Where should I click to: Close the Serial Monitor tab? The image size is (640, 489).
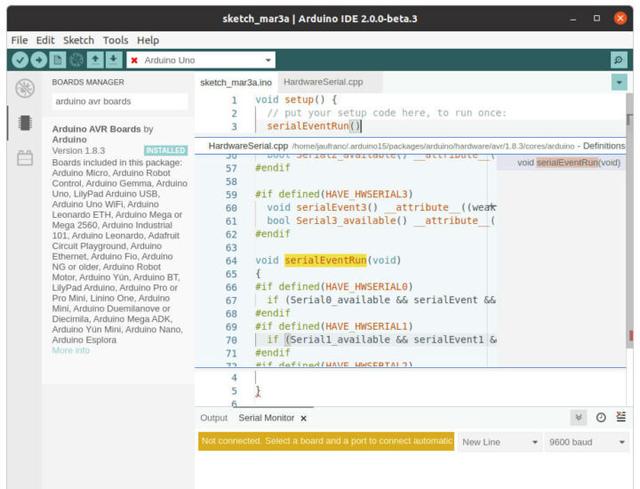(303, 418)
